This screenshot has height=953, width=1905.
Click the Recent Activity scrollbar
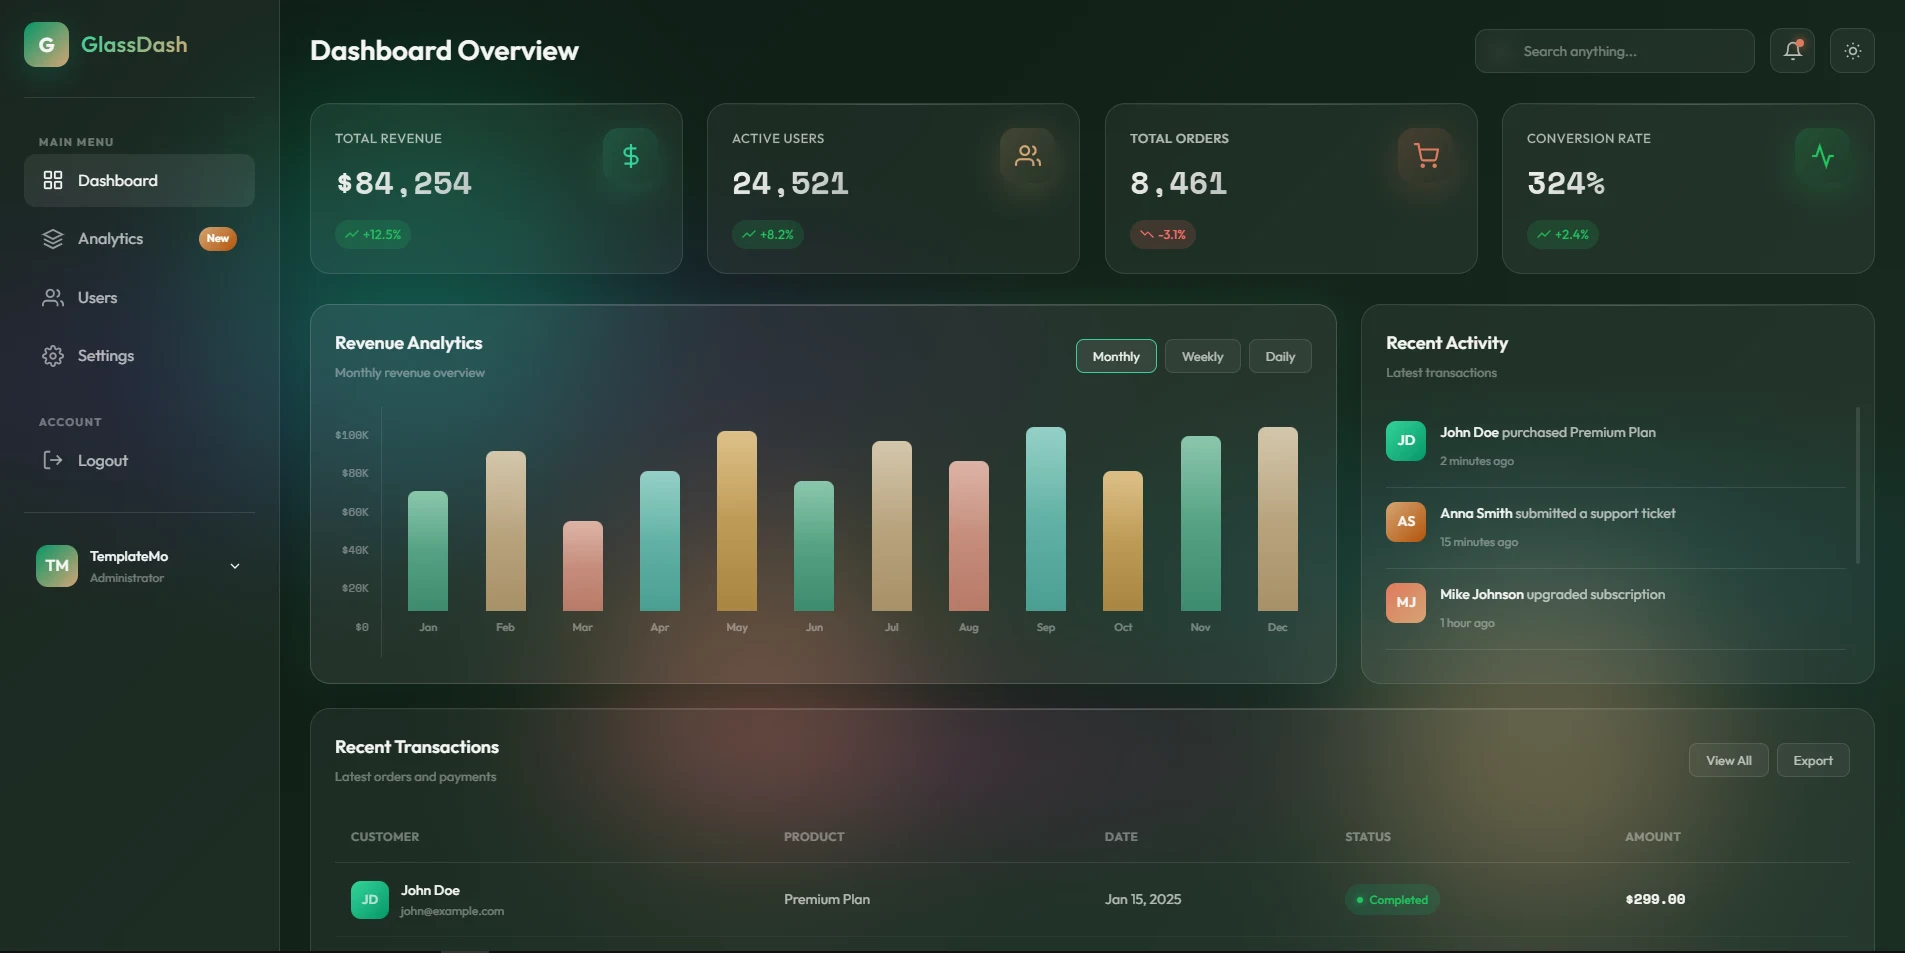coord(1858,485)
